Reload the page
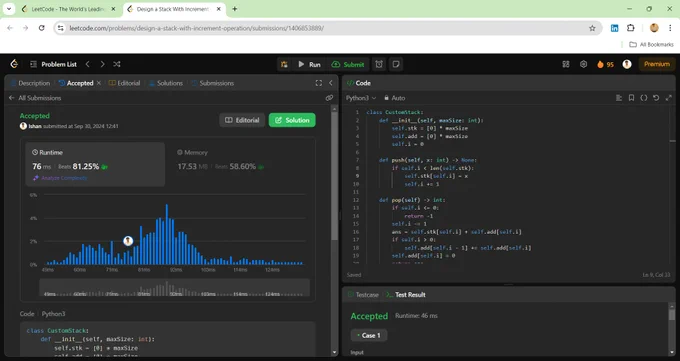680x361 pixels. pos(42,28)
